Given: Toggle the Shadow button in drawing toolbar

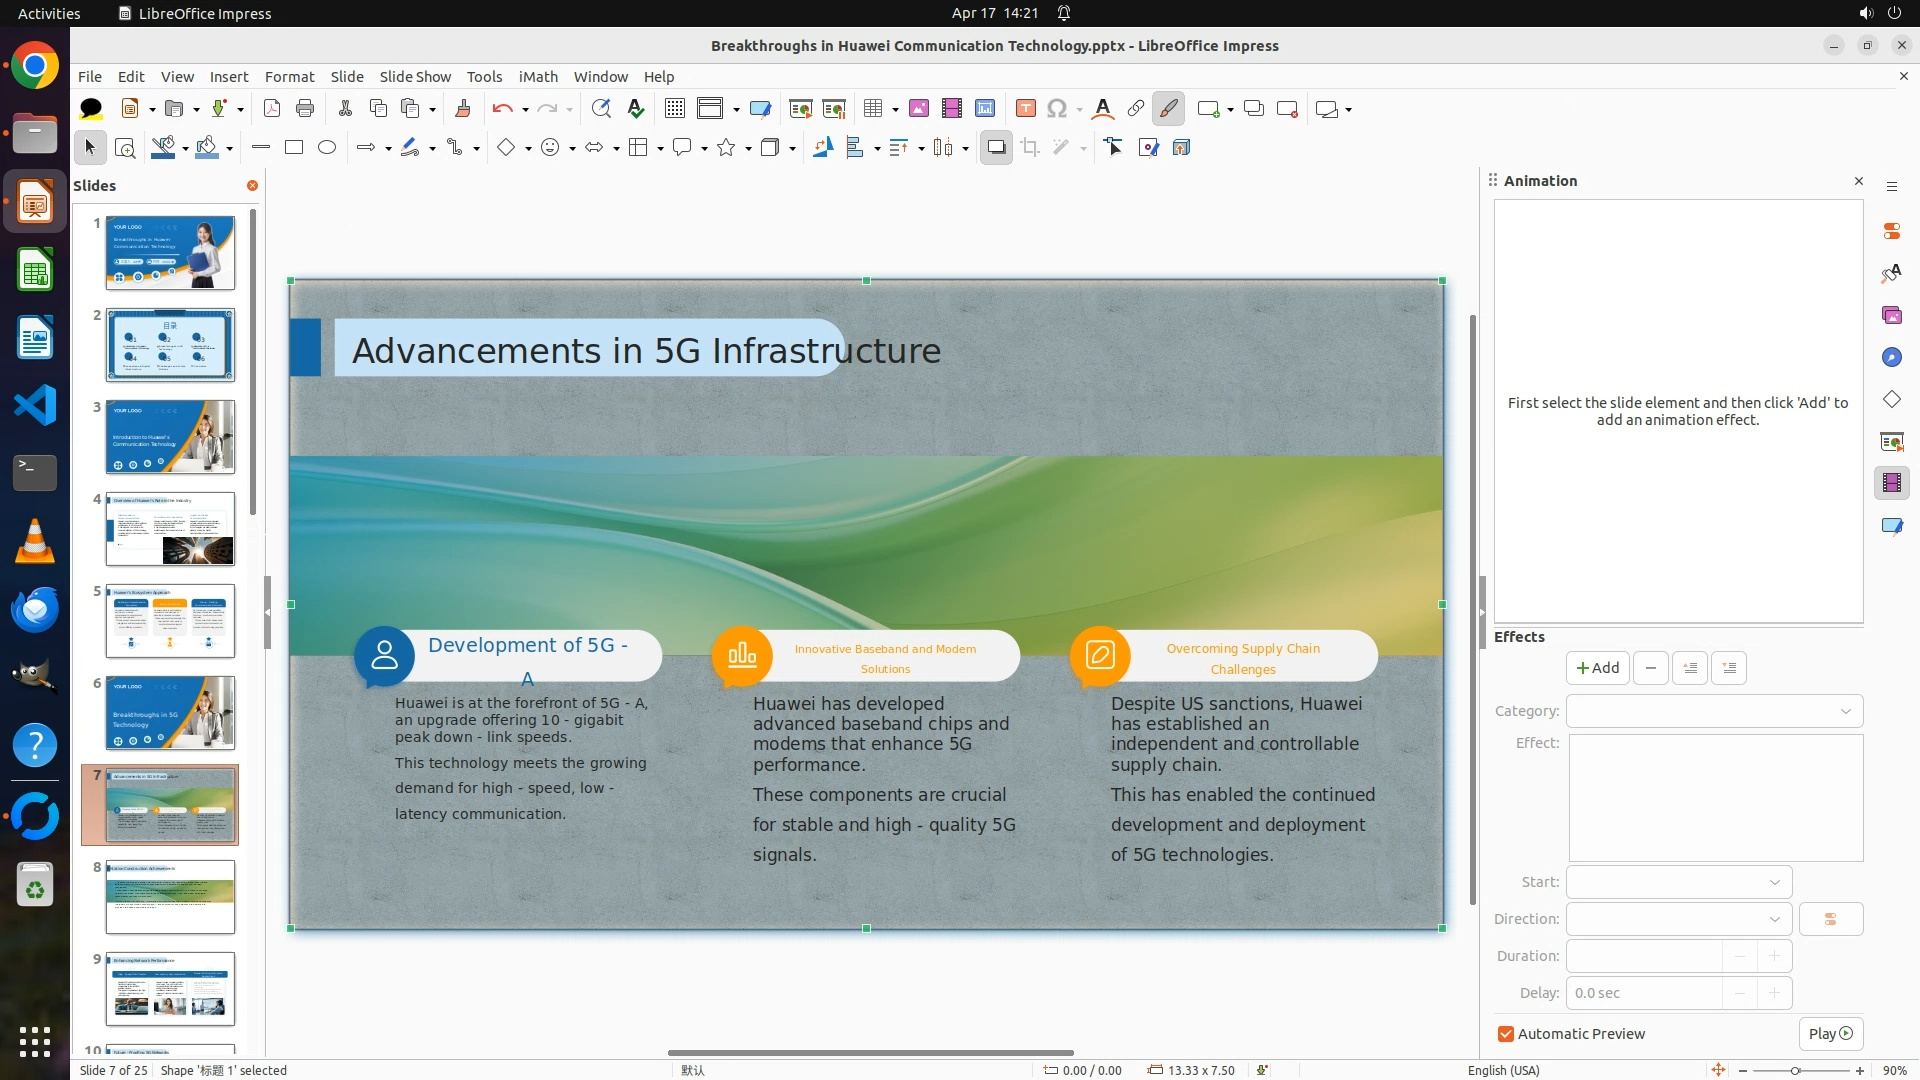Looking at the screenshot, I should (996, 148).
